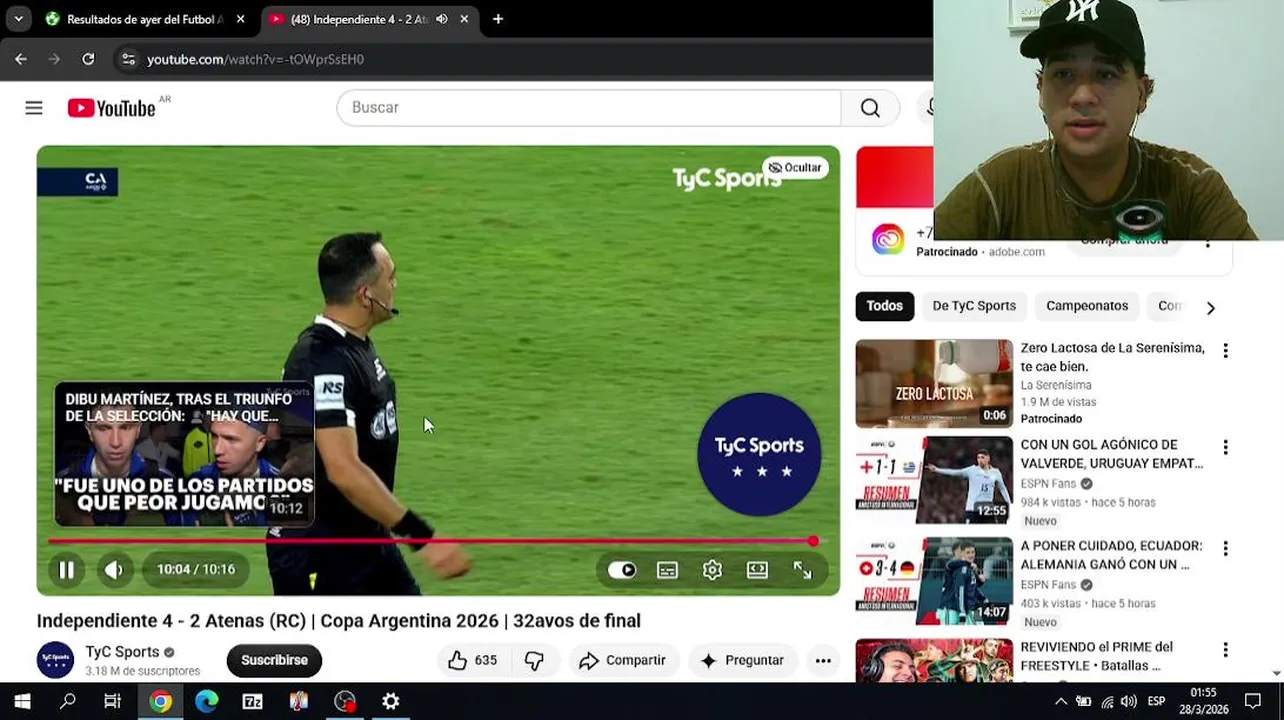The width and height of the screenshot is (1284, 720).
Task: Share the video via Compartir
Action: click(x=622, y=660)
